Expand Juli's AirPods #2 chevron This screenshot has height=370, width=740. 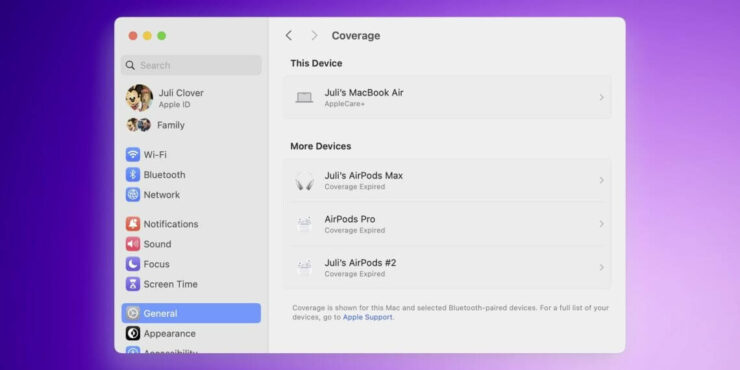[601, 267]
